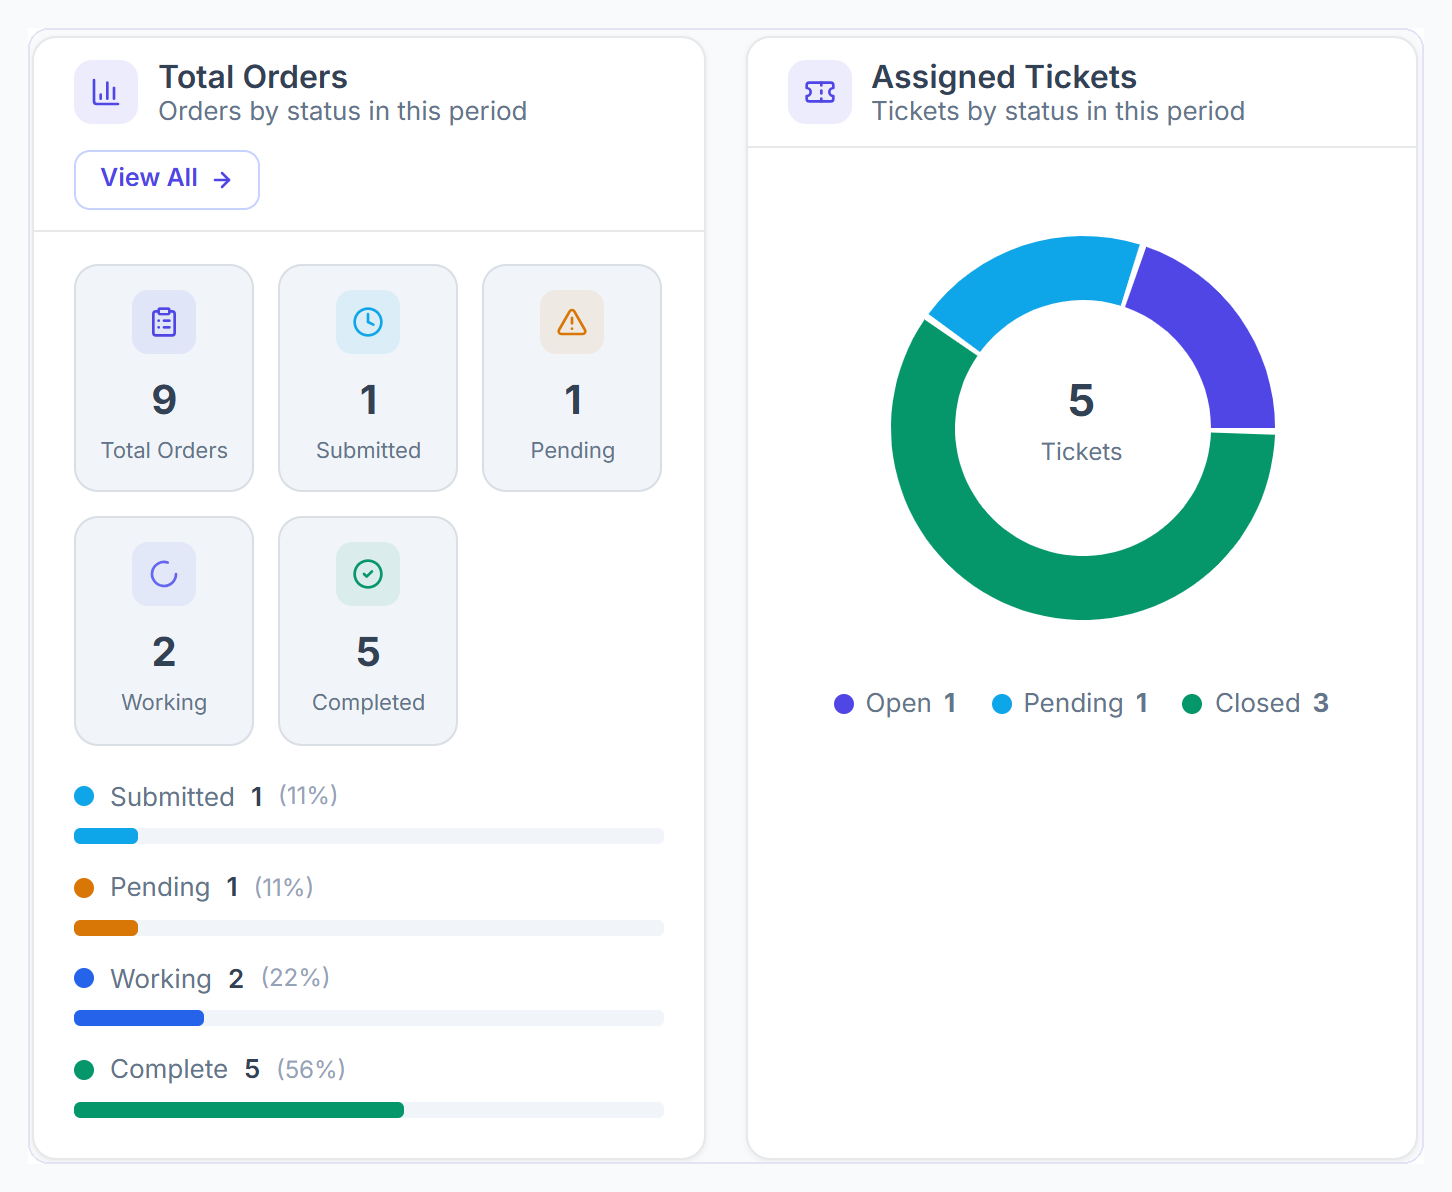This screenshot has width=1452, height=1192.
Task: Click "Orders by status in this period" subtitle
Action: (x=343, y=111)
